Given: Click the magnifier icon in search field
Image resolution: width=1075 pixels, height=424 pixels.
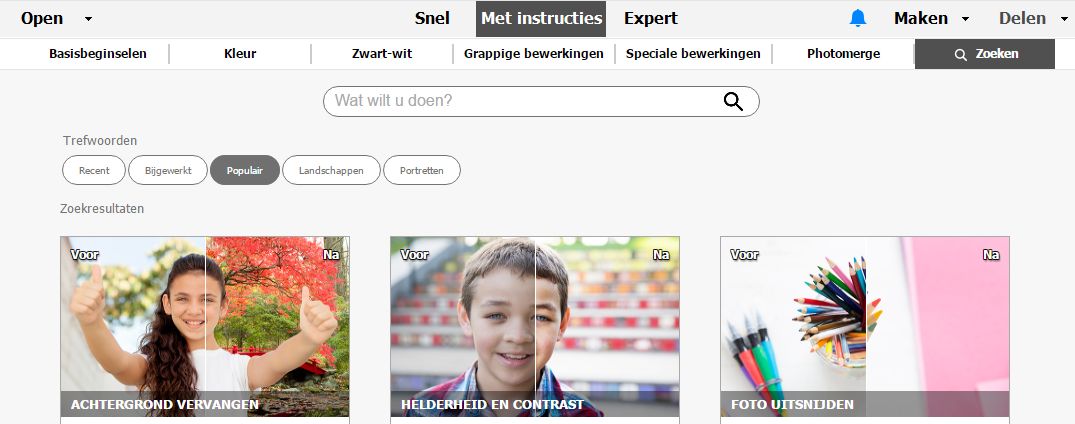Looking at the screenshot, I should [733, 102].
